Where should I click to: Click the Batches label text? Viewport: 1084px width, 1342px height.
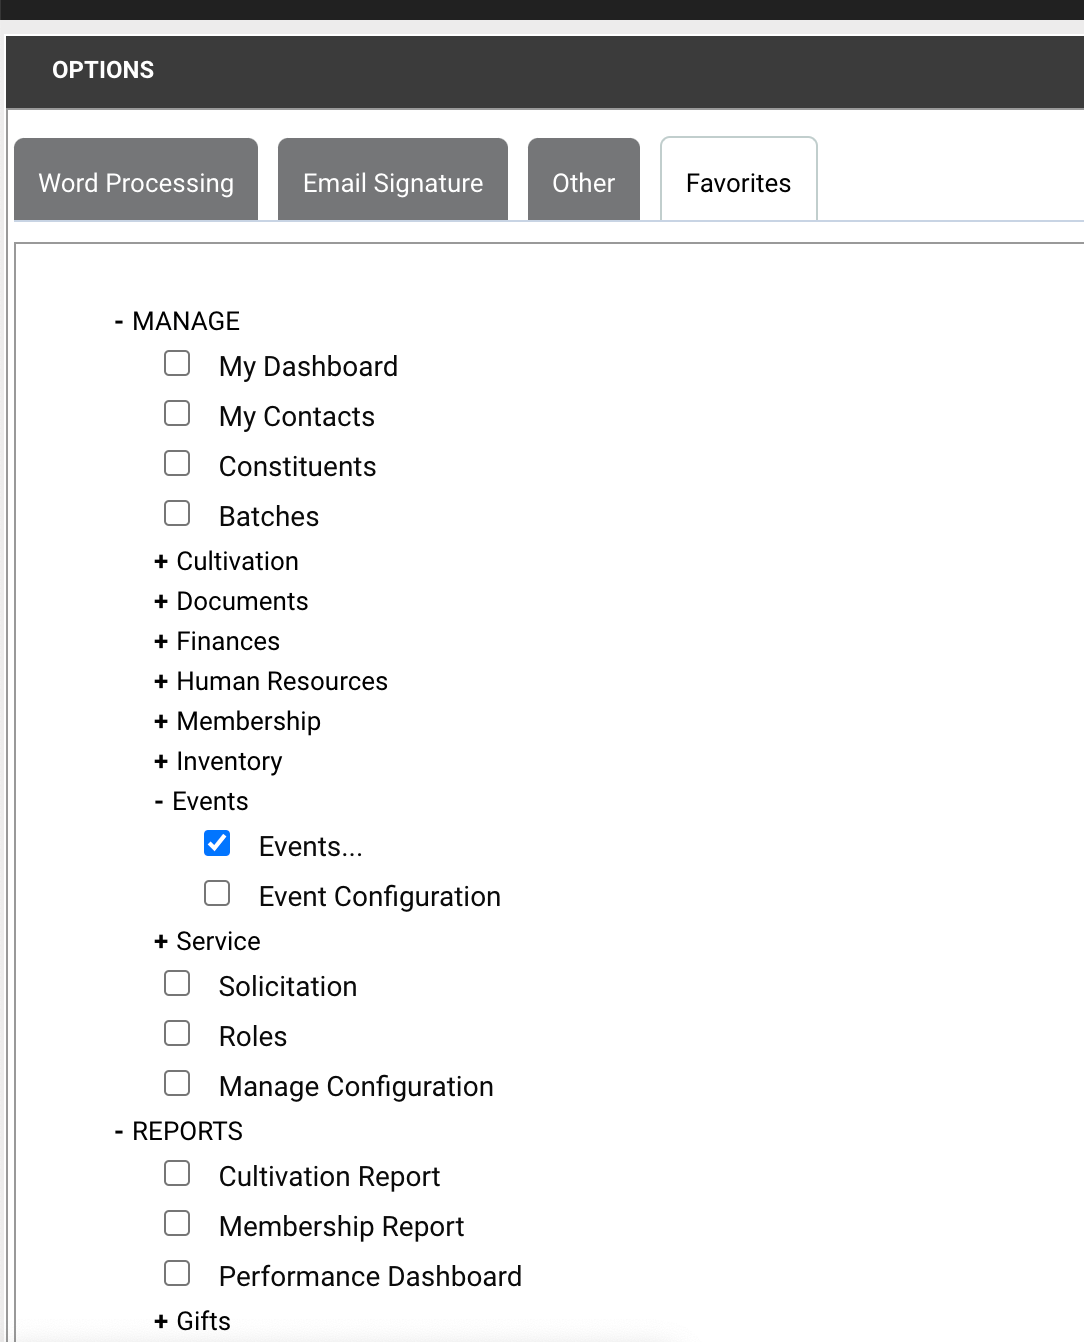coord(269,517)
